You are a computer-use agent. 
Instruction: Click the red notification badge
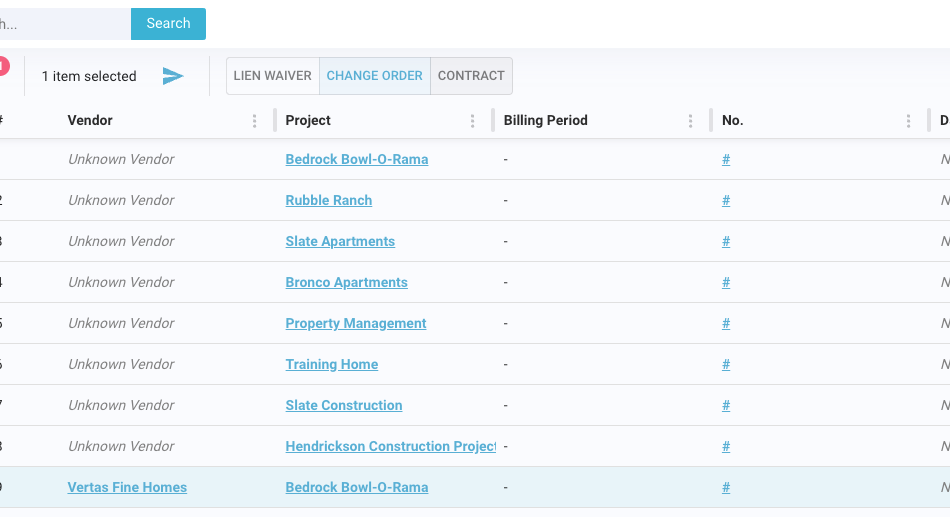tap(3, 66)
